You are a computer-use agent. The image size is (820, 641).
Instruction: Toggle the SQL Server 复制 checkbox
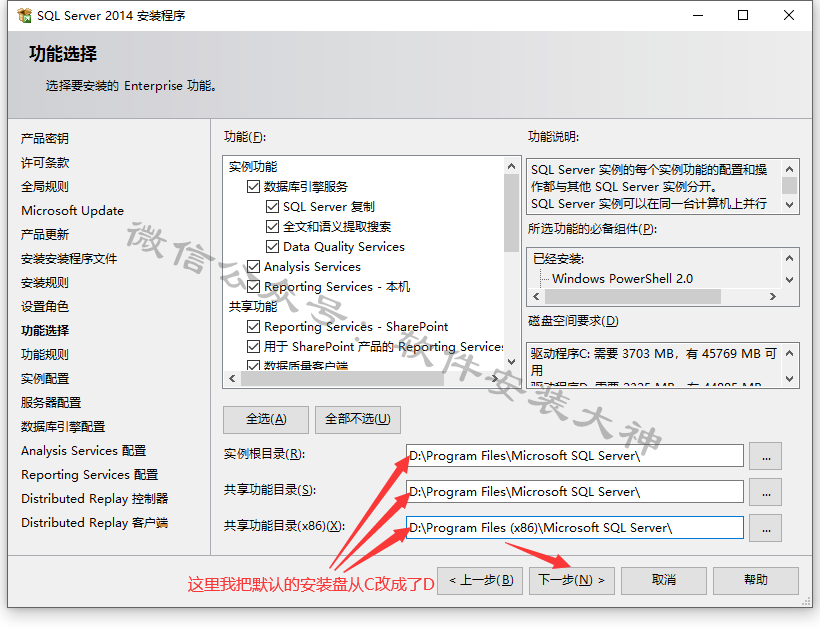(x=272, y=207)
